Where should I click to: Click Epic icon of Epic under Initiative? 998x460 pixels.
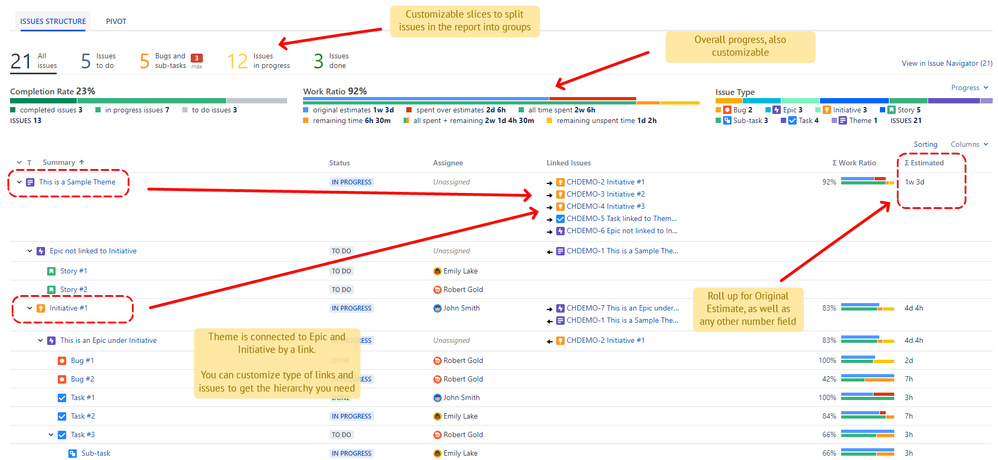52,340
